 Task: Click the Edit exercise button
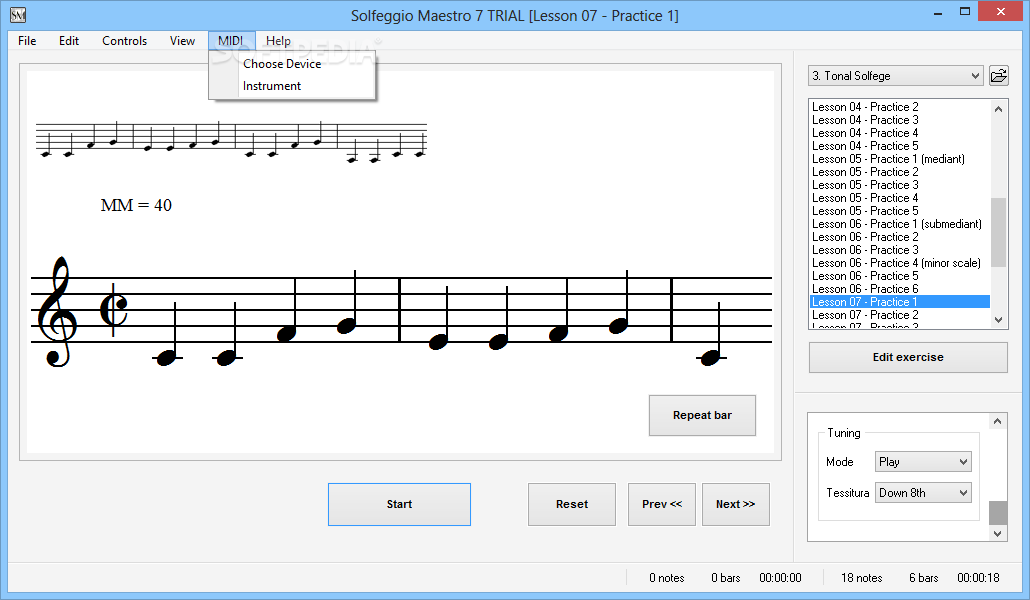point(908,358)
